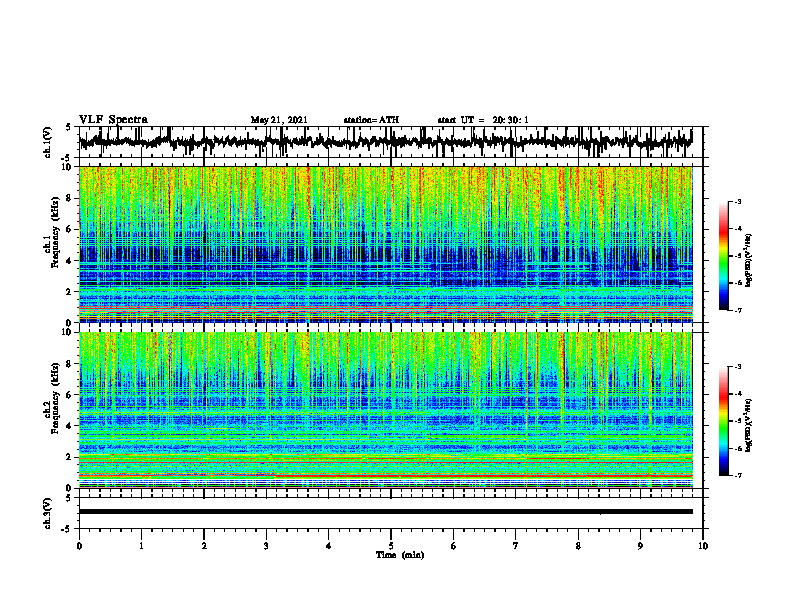
Task: Click the "4" kHz tick on ch.2 frequency axis
Action: pyautogui.click(x=70, y=426)
